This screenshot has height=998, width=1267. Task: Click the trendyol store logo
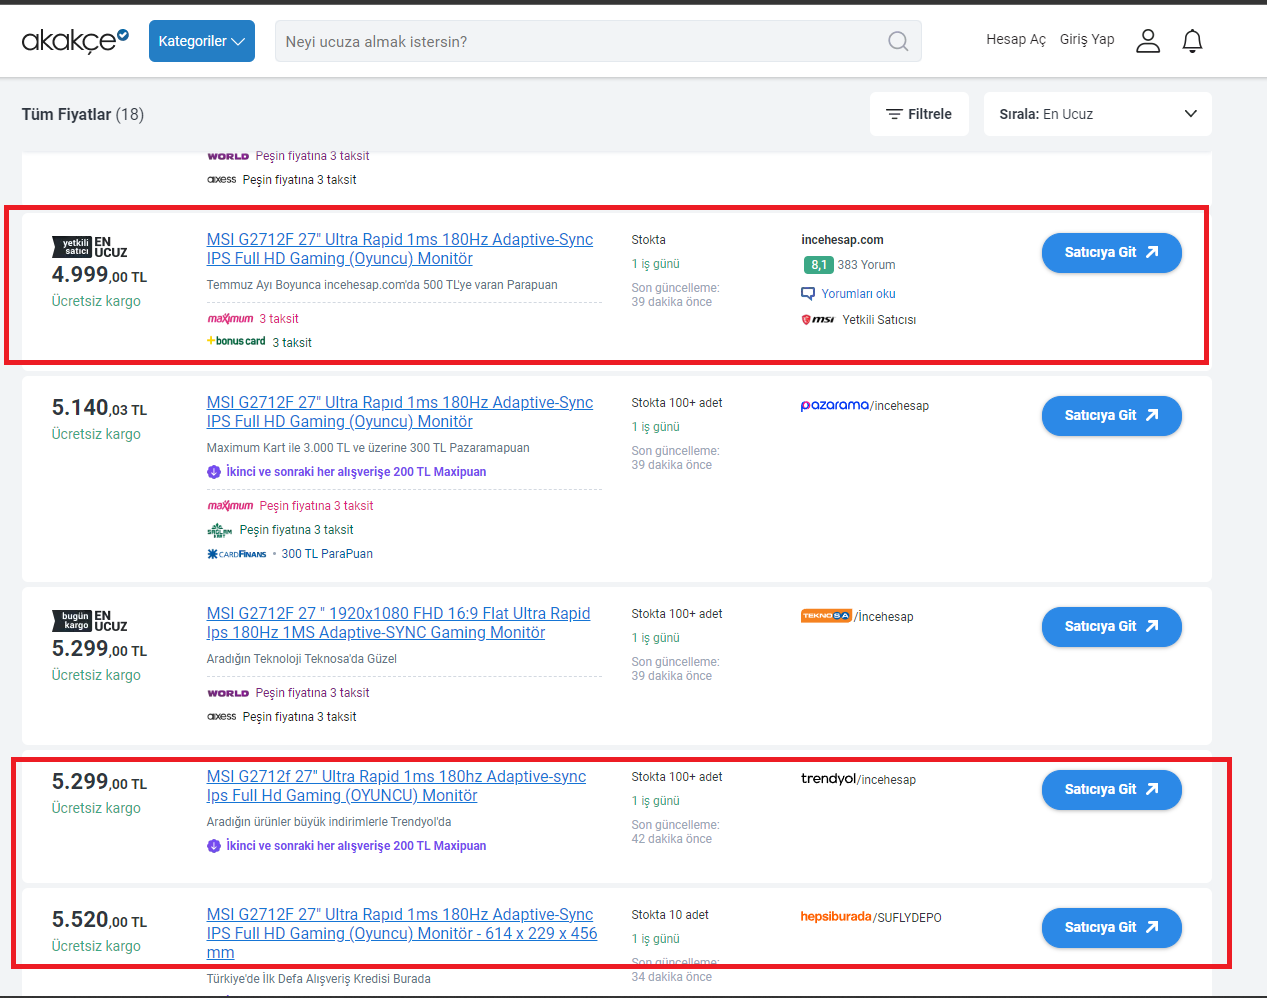click(x=828, y=779)
